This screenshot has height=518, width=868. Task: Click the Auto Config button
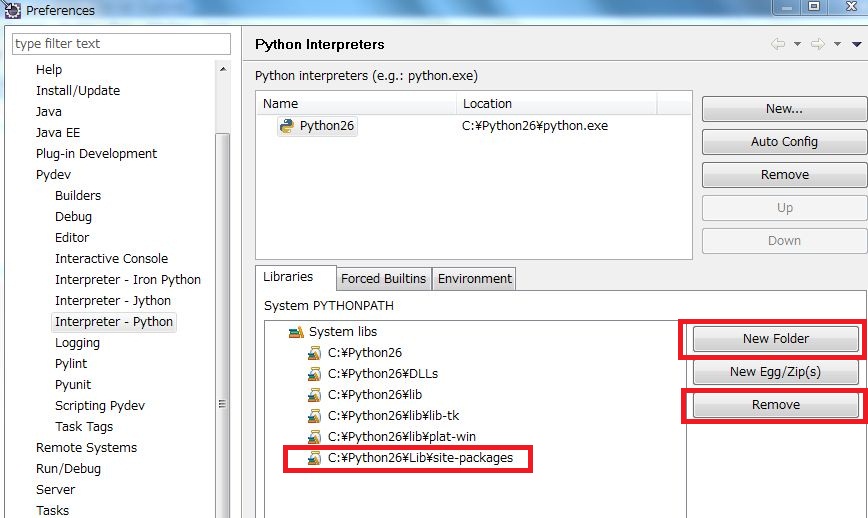pos(784,142)
